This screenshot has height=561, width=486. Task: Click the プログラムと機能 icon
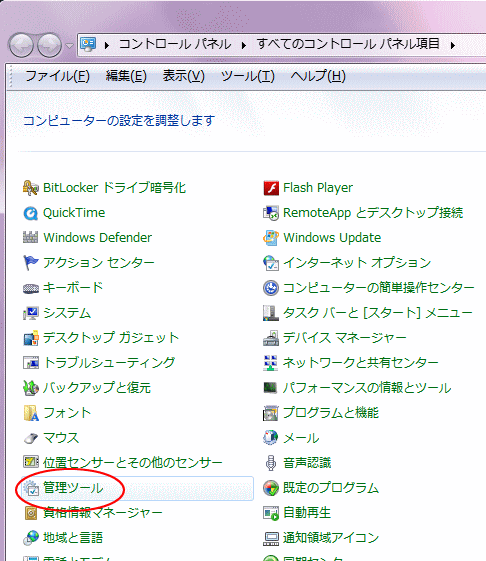coord(271,413)
